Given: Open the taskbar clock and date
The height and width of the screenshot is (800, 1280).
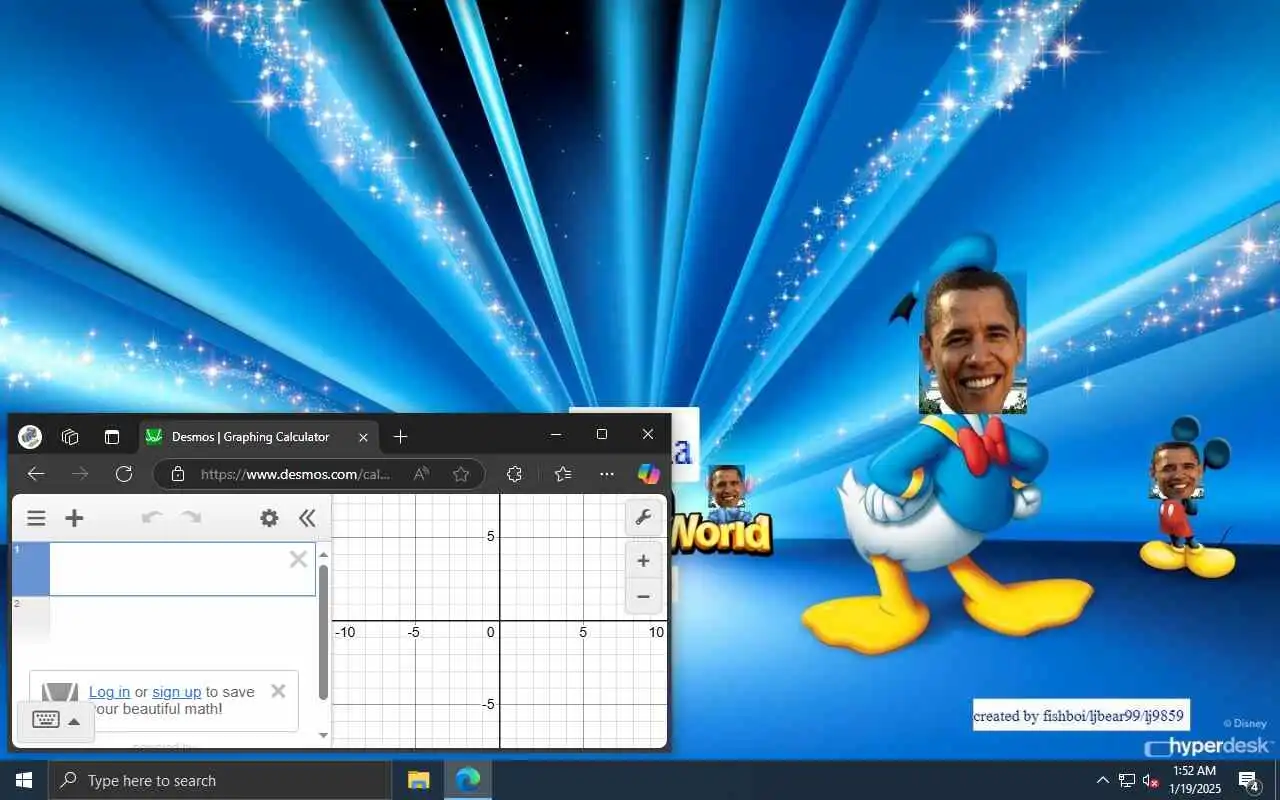Looking at the screenshot, I should tap(1194, 780).
